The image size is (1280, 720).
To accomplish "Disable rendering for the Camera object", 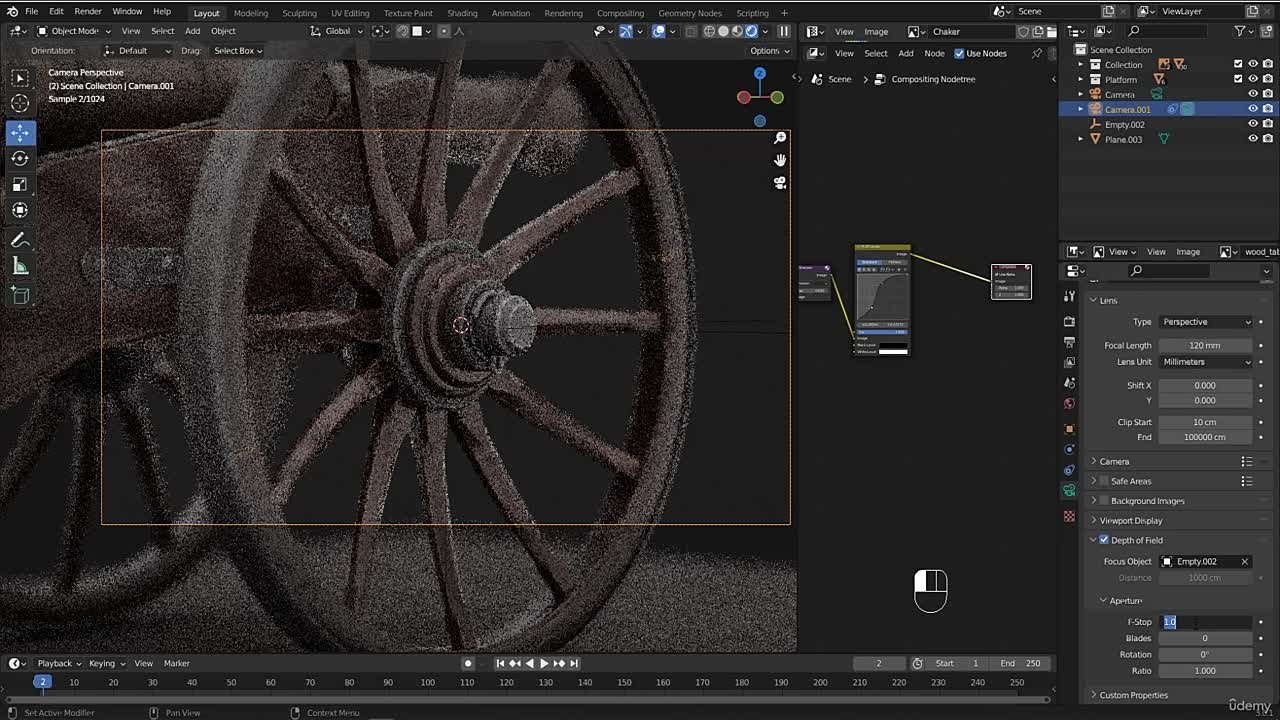I will [1268, 94].
